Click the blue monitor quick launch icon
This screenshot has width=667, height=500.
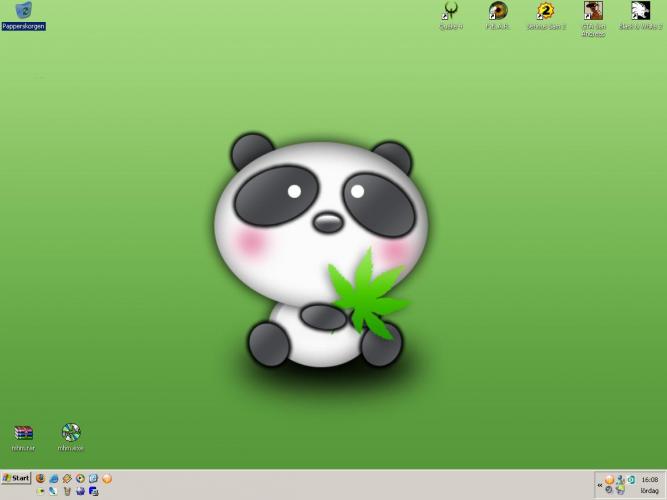94,491
